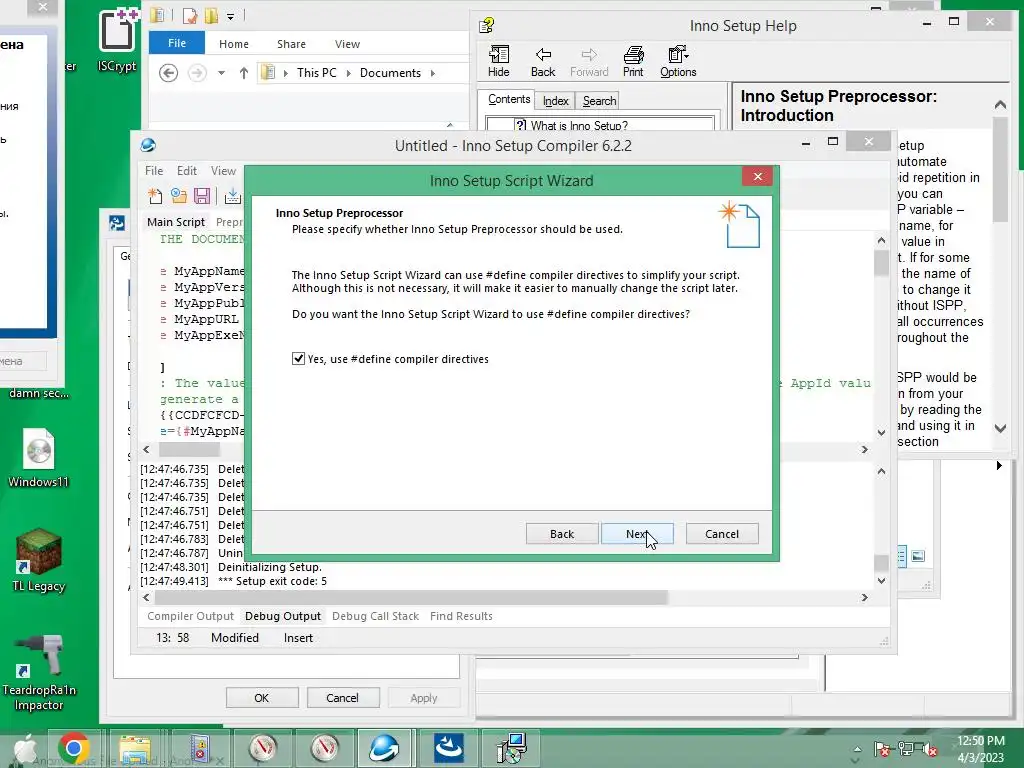Click the Inno Setup Compiler taskbar button
Screen dimensions: 1024x768
click(384, 748)
